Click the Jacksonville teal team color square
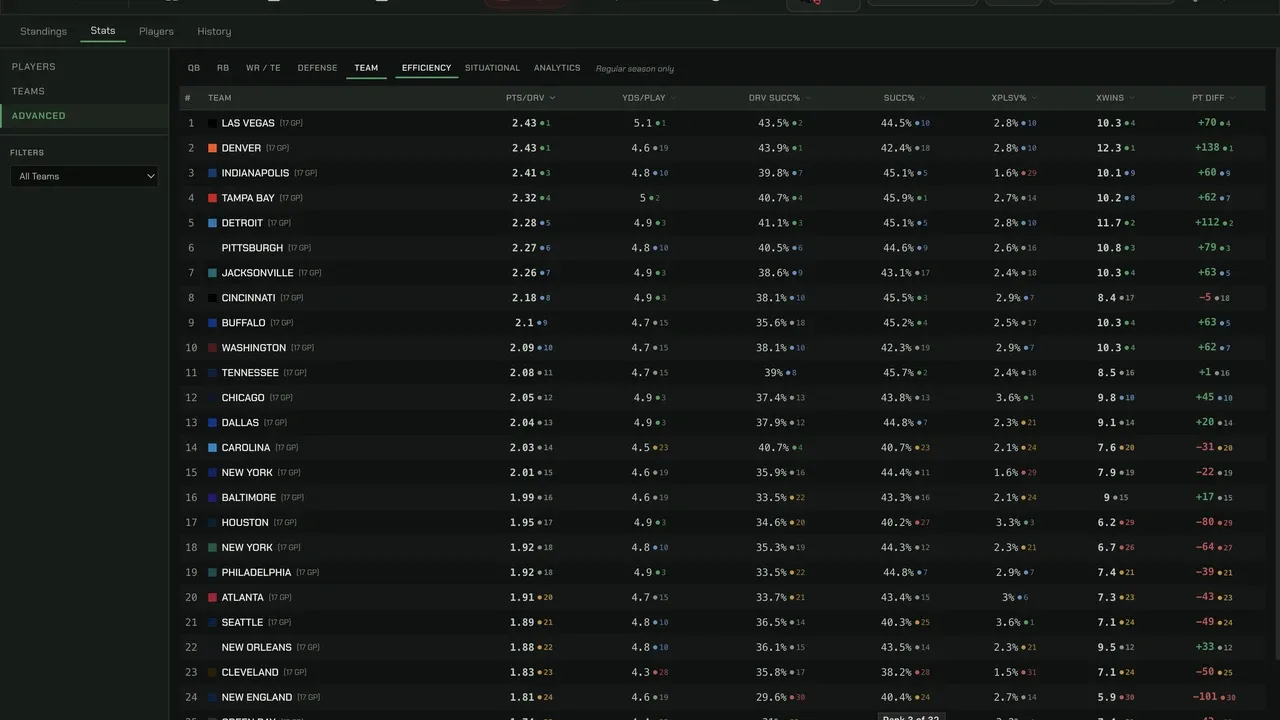Viewport: 1280px width, 720px height. (x=212, y=273)
